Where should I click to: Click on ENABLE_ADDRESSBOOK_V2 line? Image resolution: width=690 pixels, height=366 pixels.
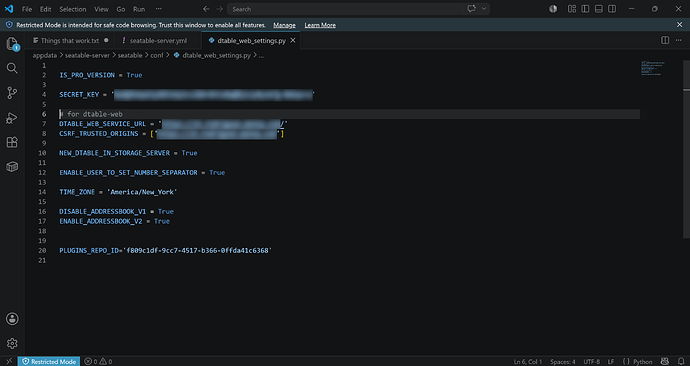[114, 221]
